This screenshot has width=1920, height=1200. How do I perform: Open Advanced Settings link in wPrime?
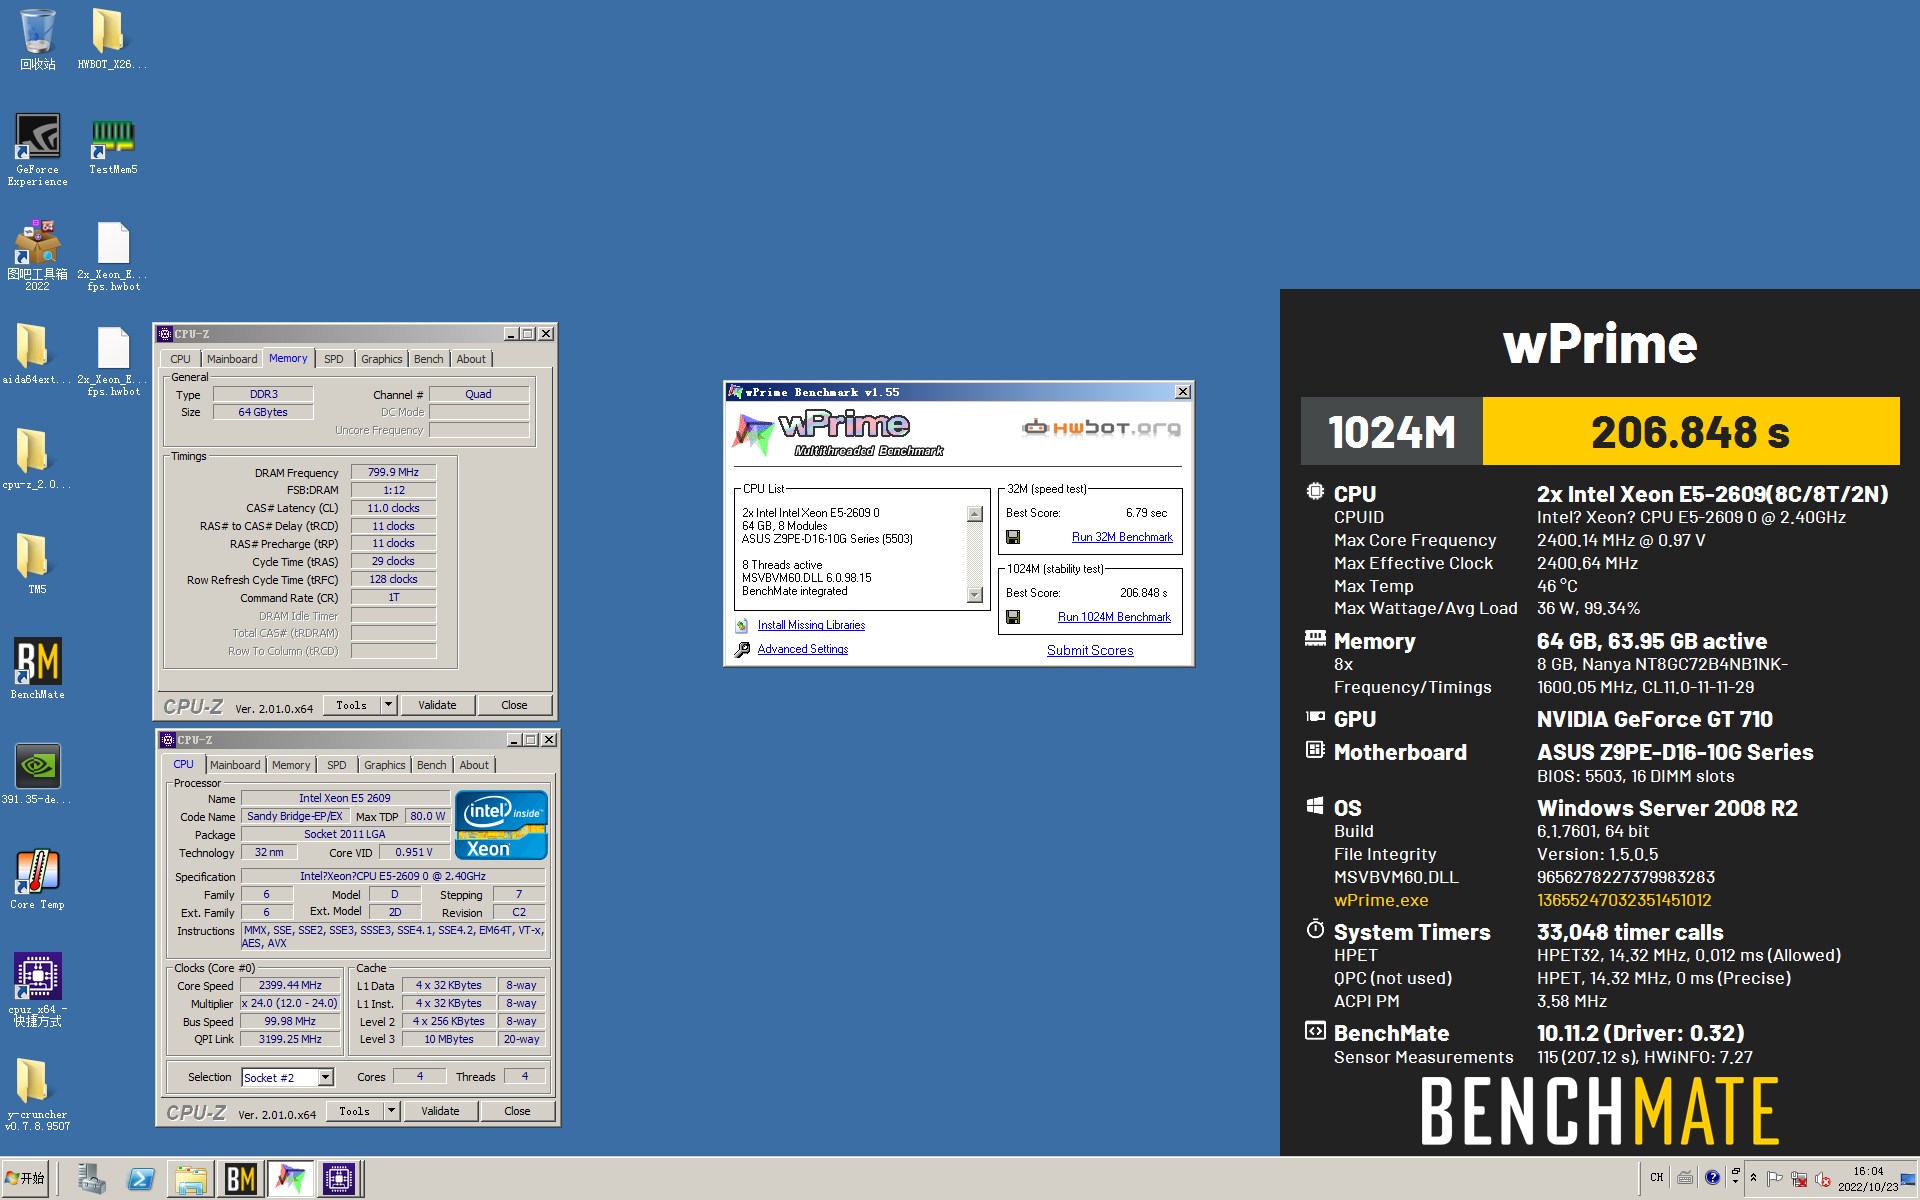[x=803, y=649]
